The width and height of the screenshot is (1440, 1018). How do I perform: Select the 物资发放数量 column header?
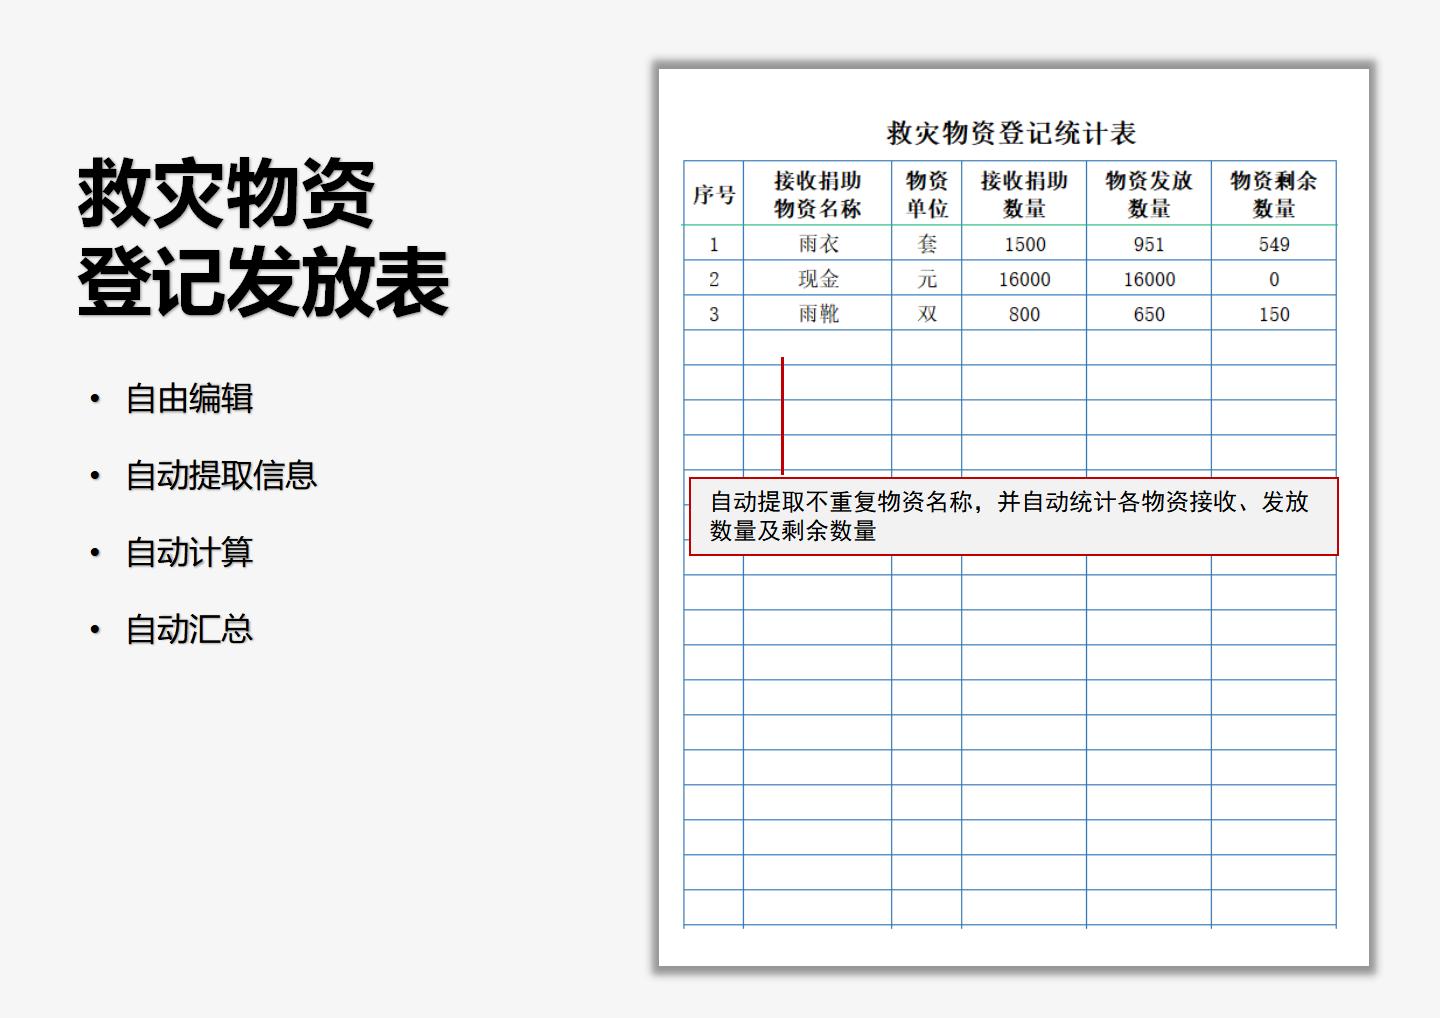[1148, 194]
